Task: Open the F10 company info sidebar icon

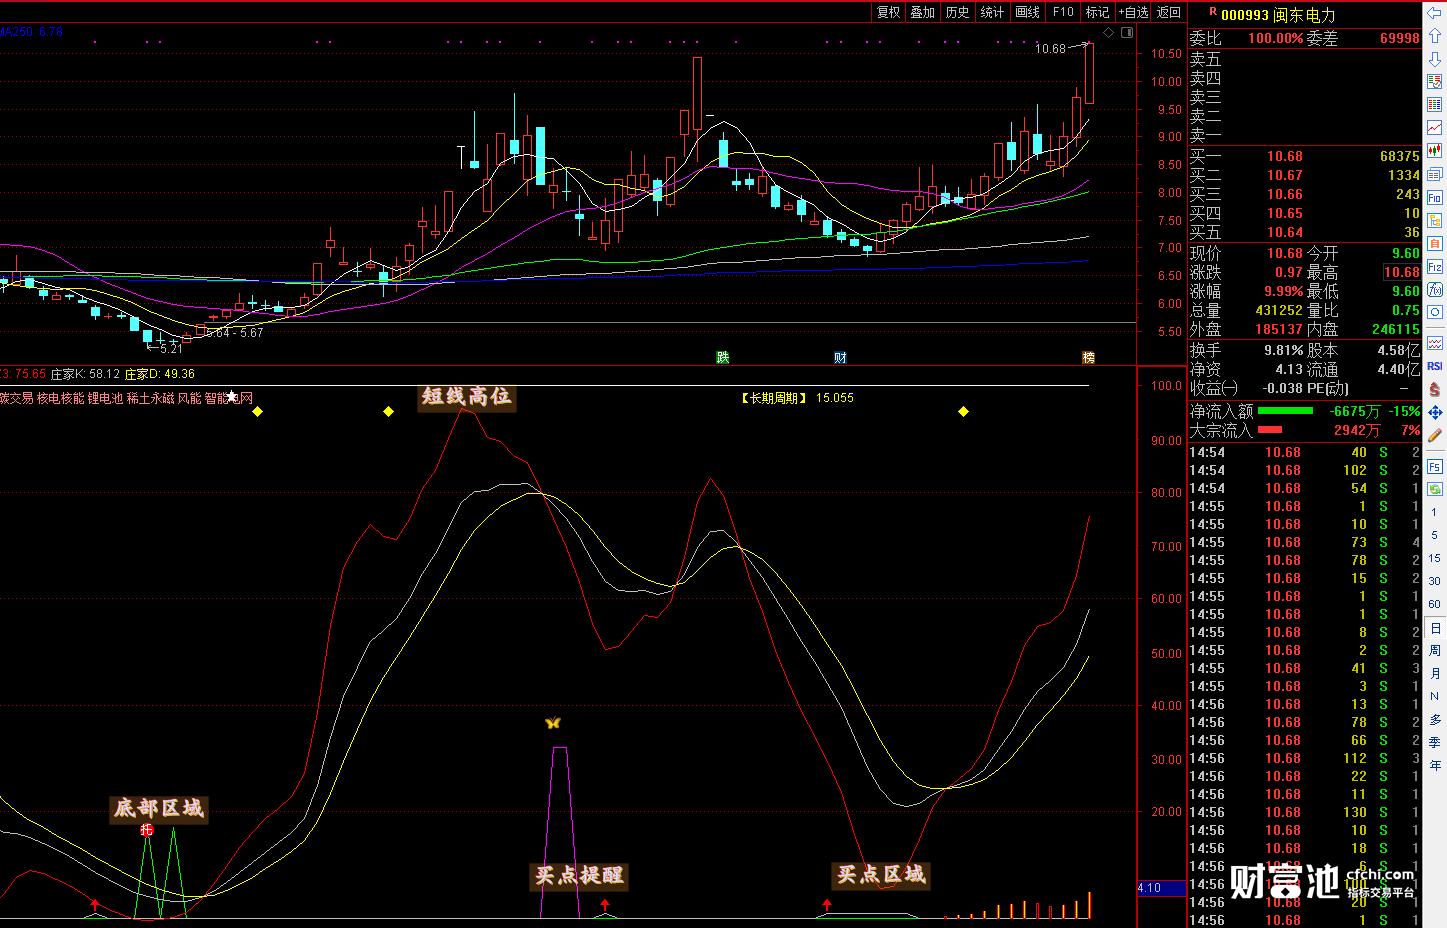Action: coord(1435,197)
